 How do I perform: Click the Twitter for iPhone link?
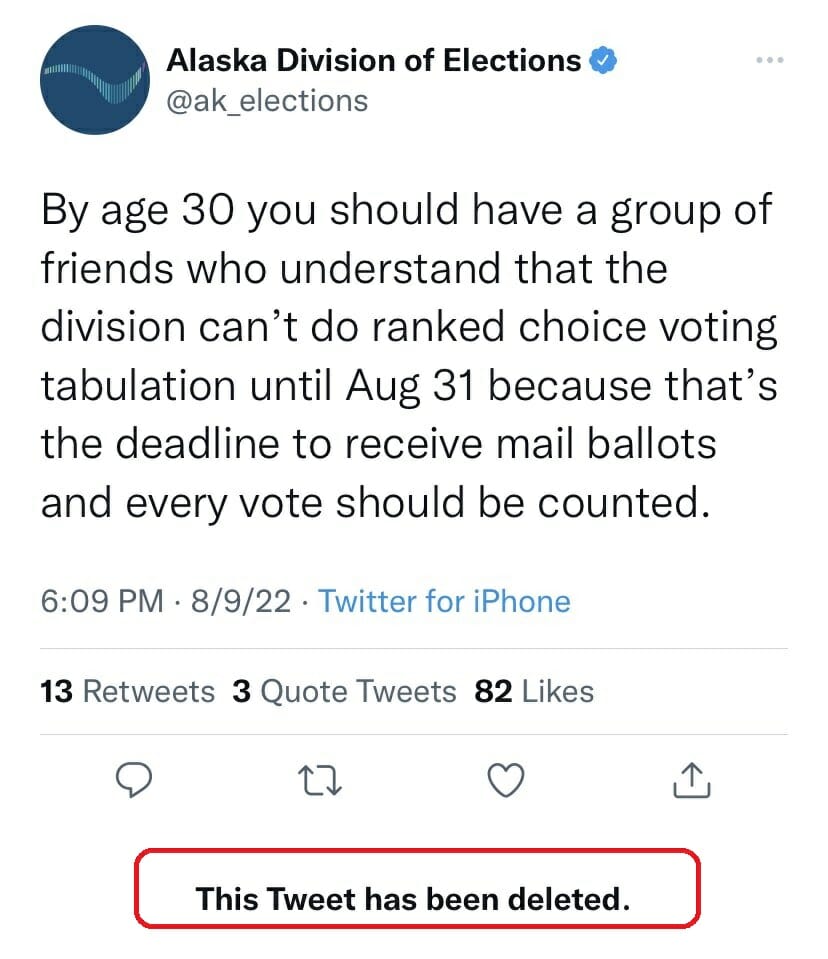[444, 601]
